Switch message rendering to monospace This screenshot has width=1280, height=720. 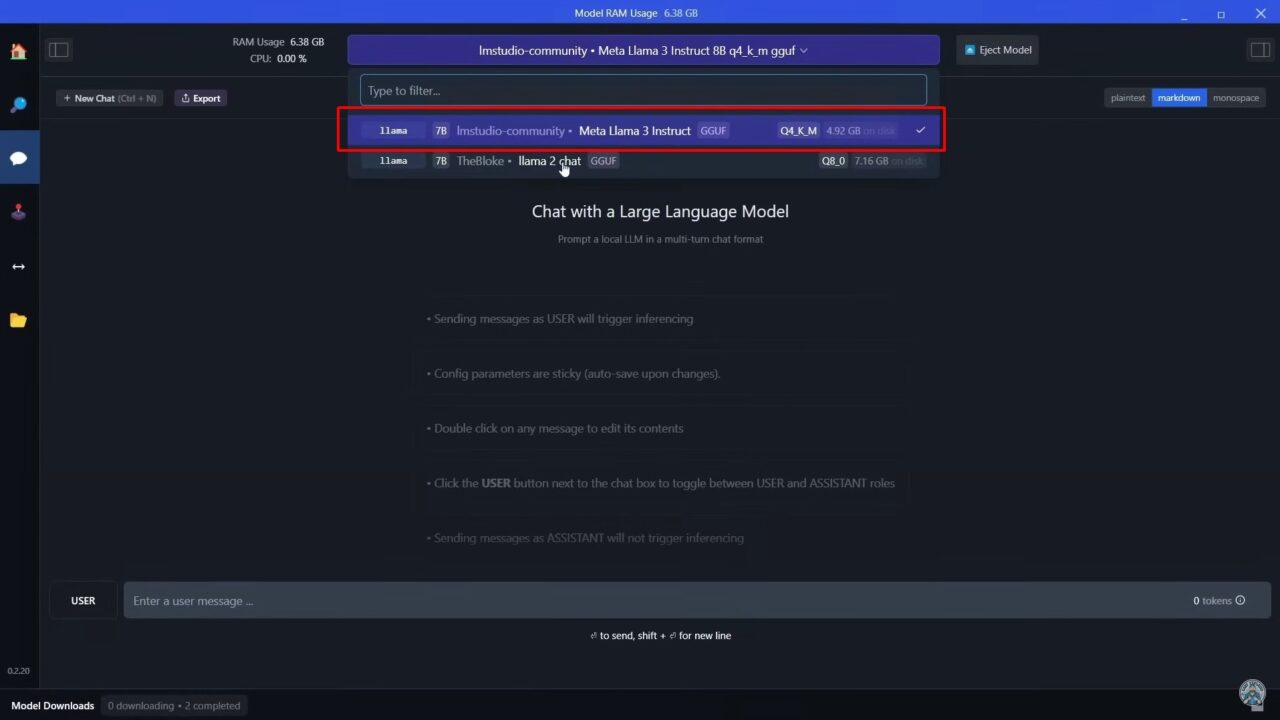(1236, 98)
